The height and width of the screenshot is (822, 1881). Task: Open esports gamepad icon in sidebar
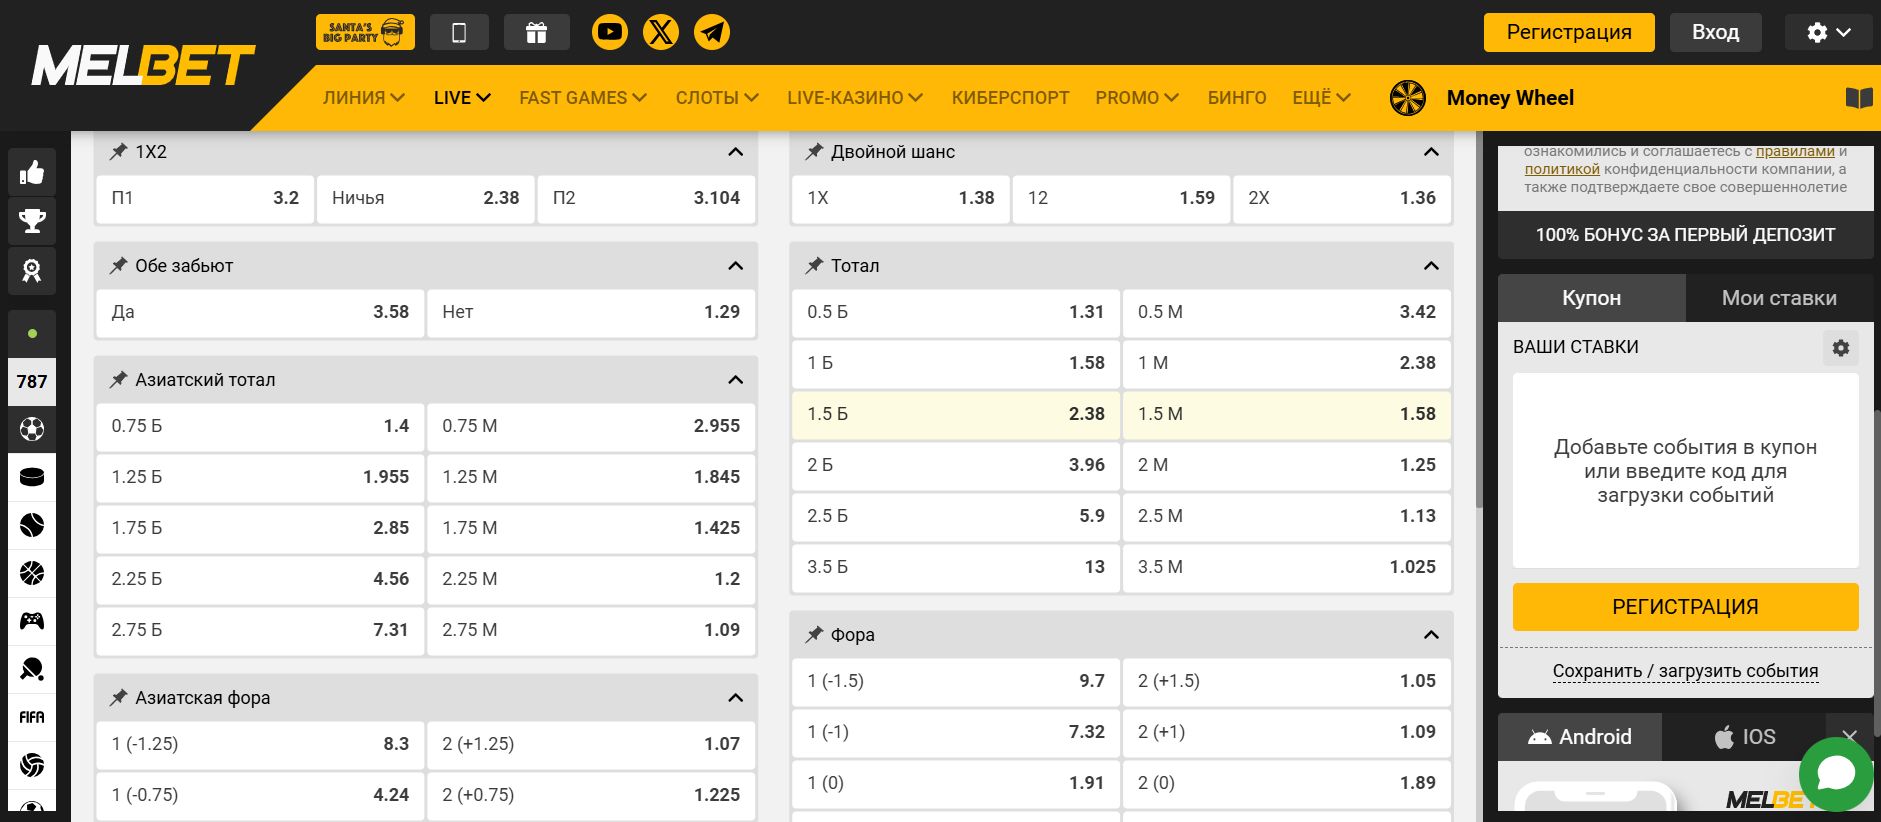(32, 621)
